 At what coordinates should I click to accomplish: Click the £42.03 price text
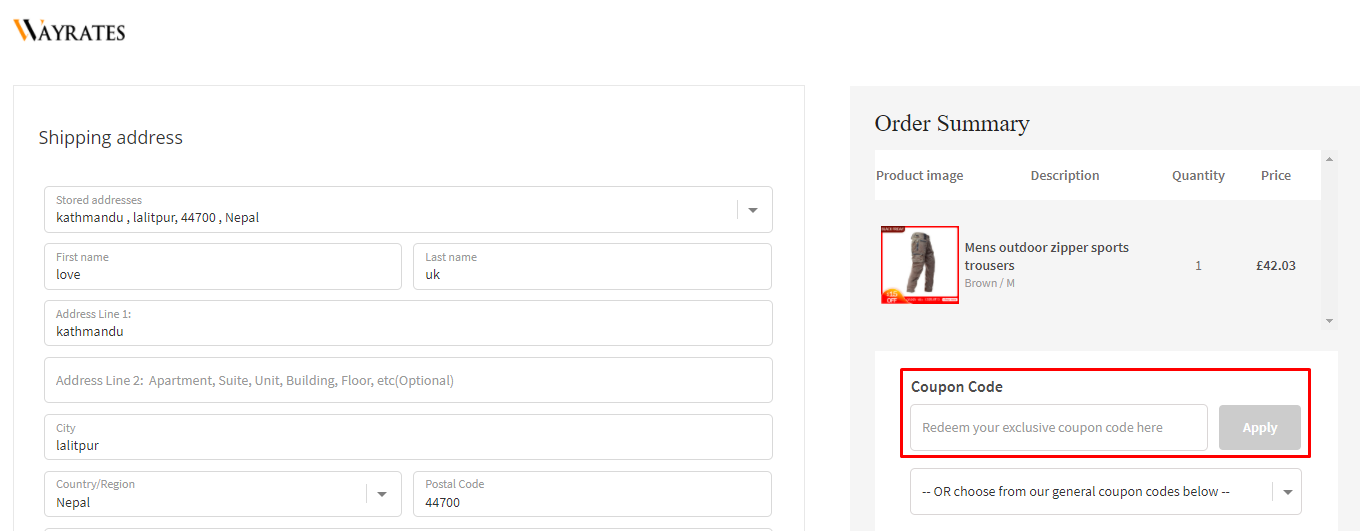coord(1275,266)
